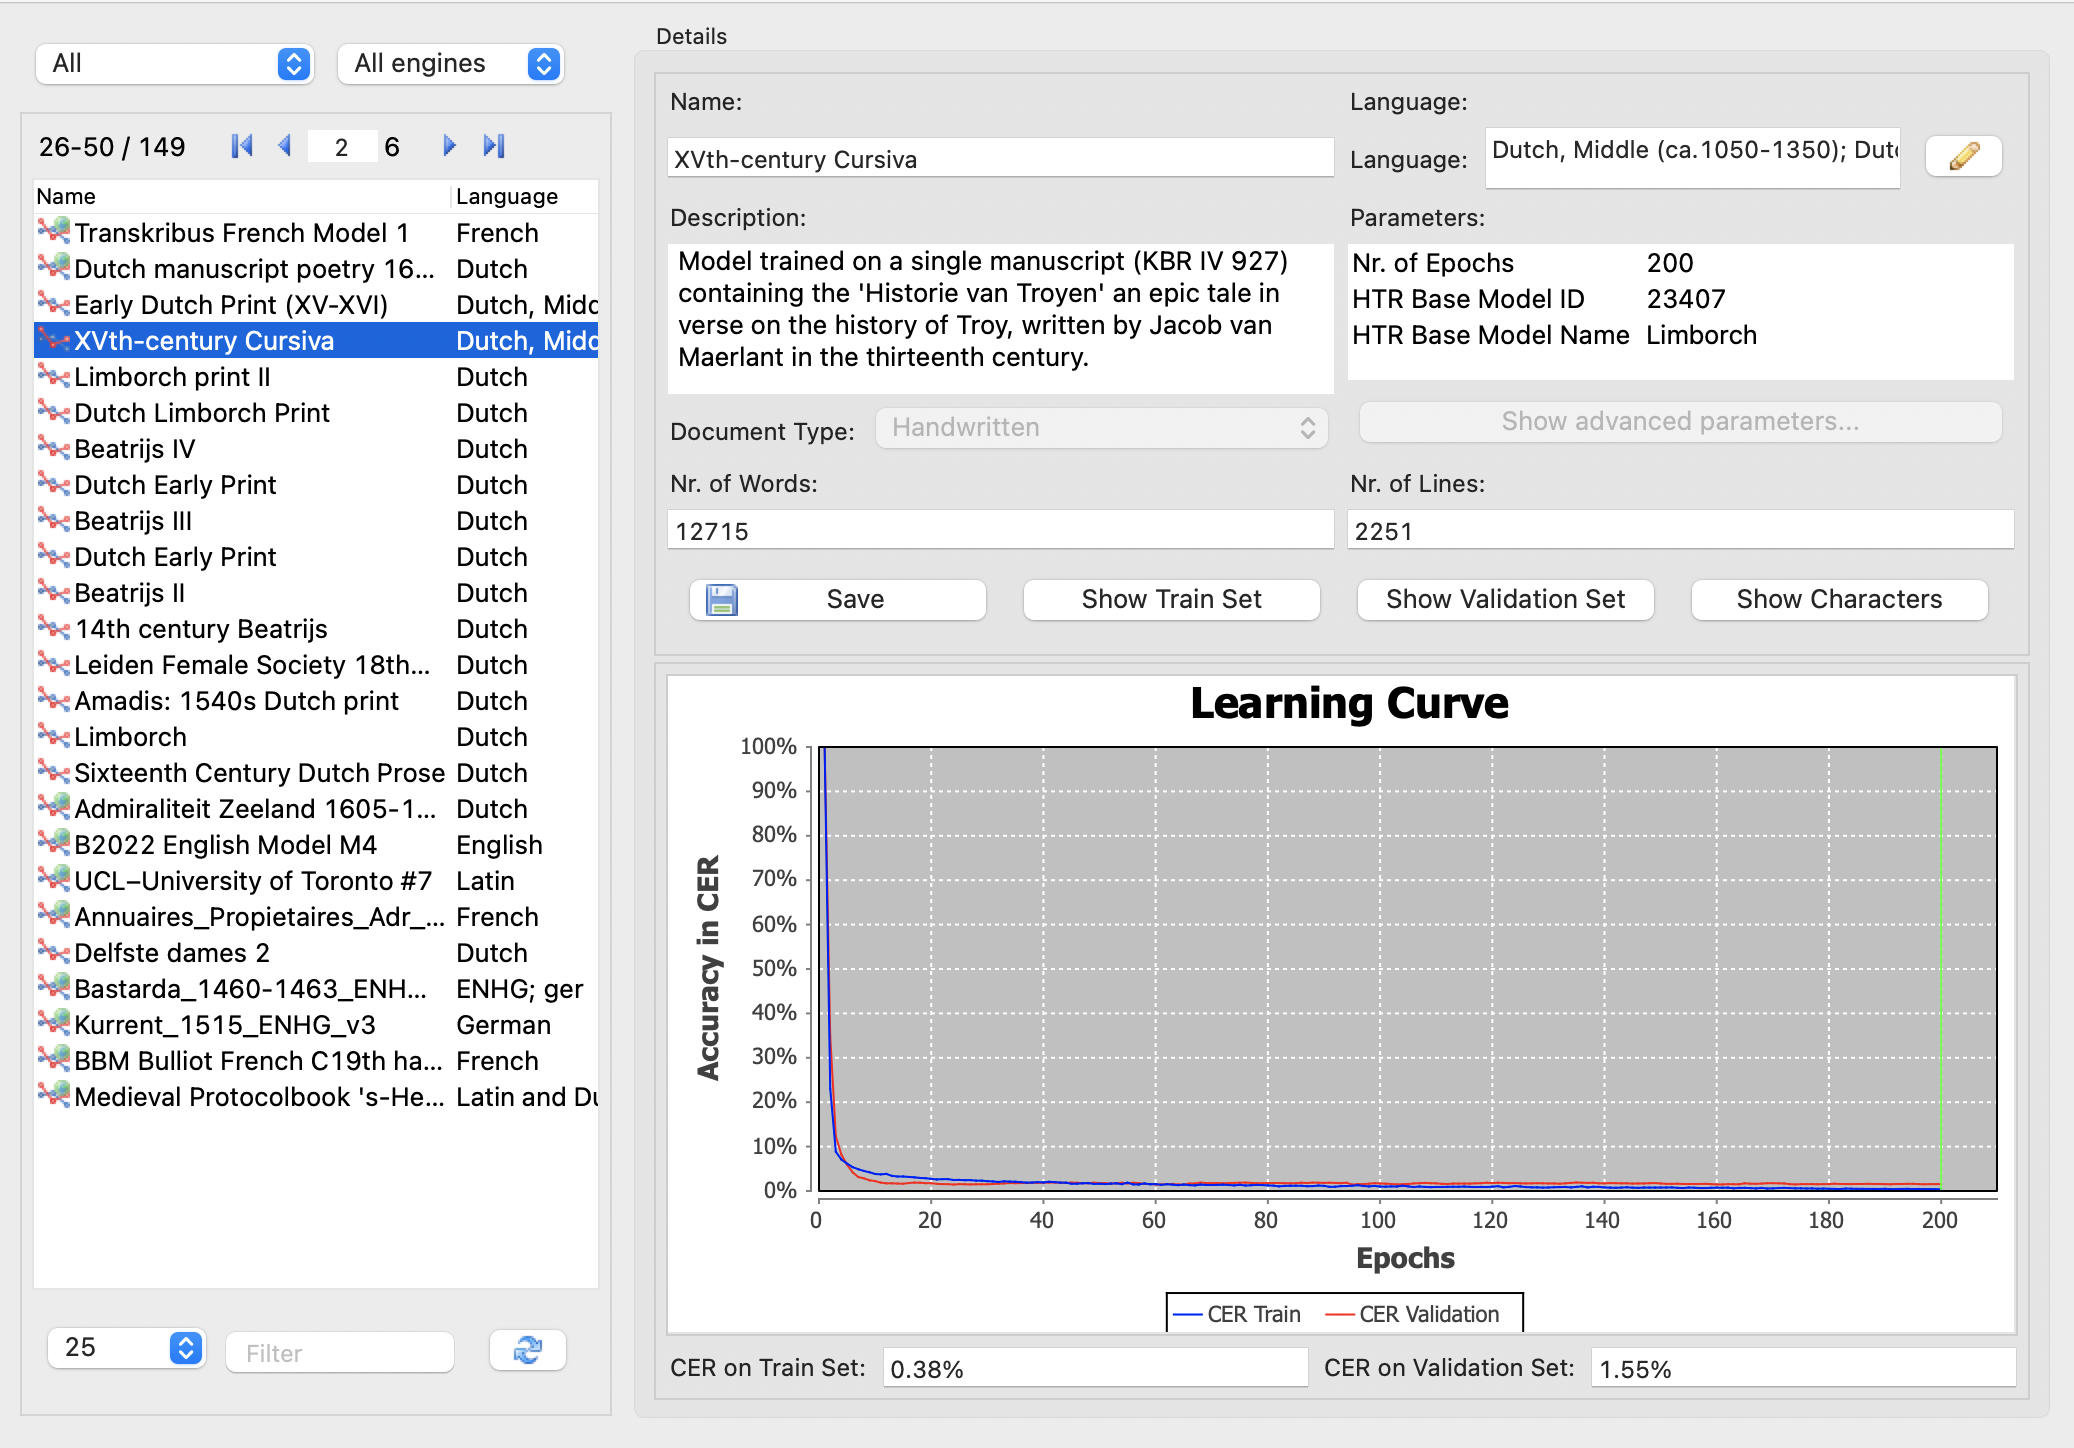Click icon beside Sixteenth Century Dutch Prose
The width and height of the screenshot is (2074, 1448).
[54, 771]
